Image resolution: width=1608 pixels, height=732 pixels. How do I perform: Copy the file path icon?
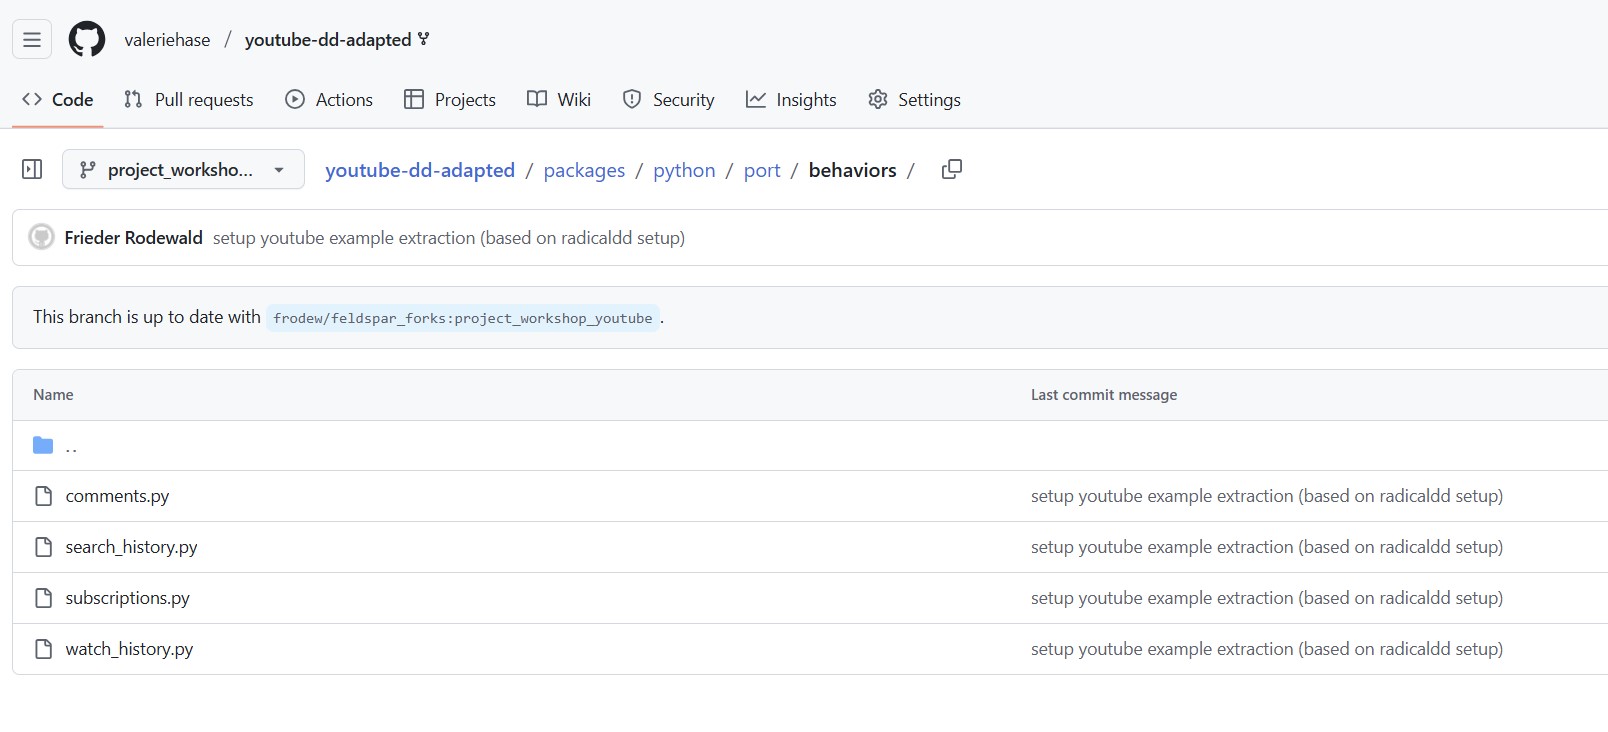(952, 170)
